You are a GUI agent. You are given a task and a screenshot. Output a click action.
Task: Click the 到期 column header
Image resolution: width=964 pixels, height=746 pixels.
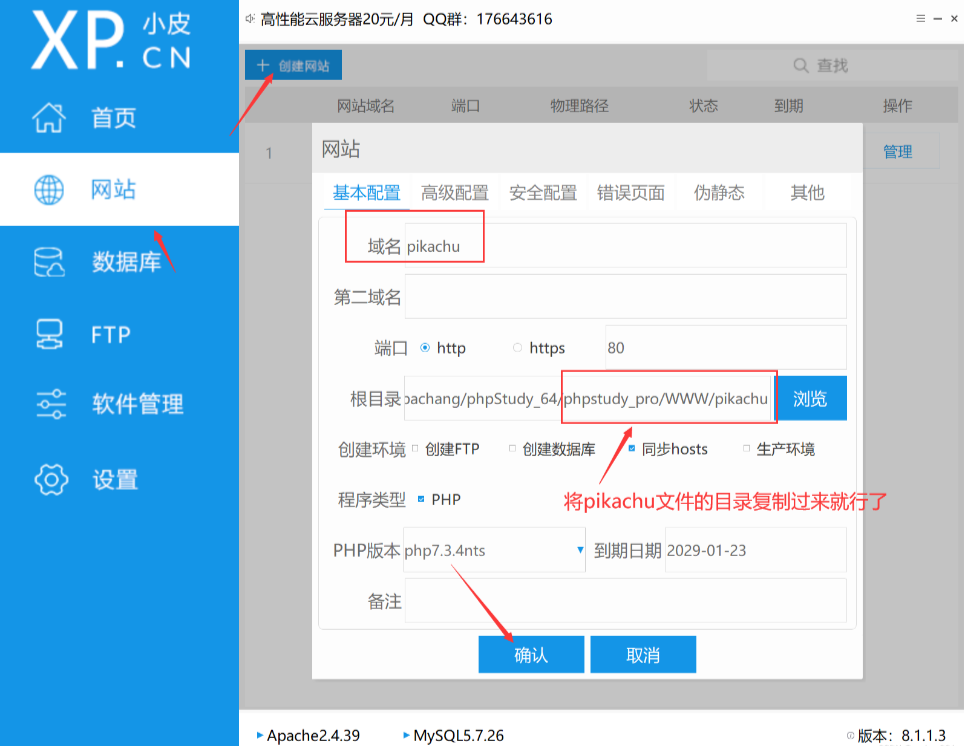point(789,106)
